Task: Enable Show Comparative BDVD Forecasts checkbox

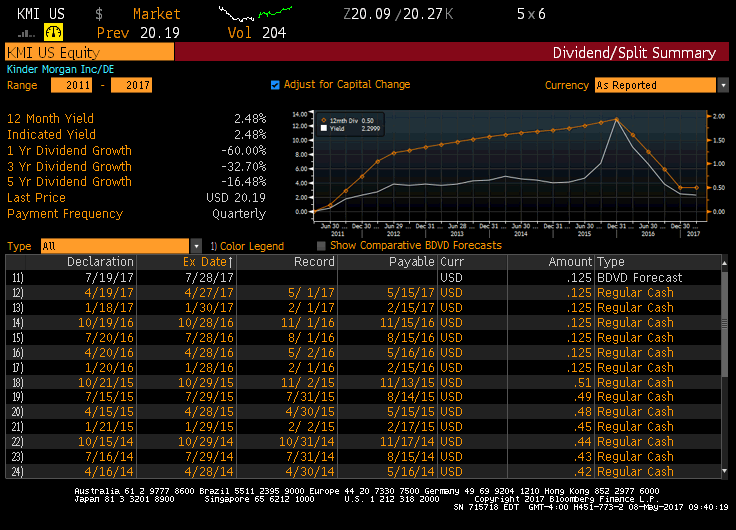Action: coord(321,246)
